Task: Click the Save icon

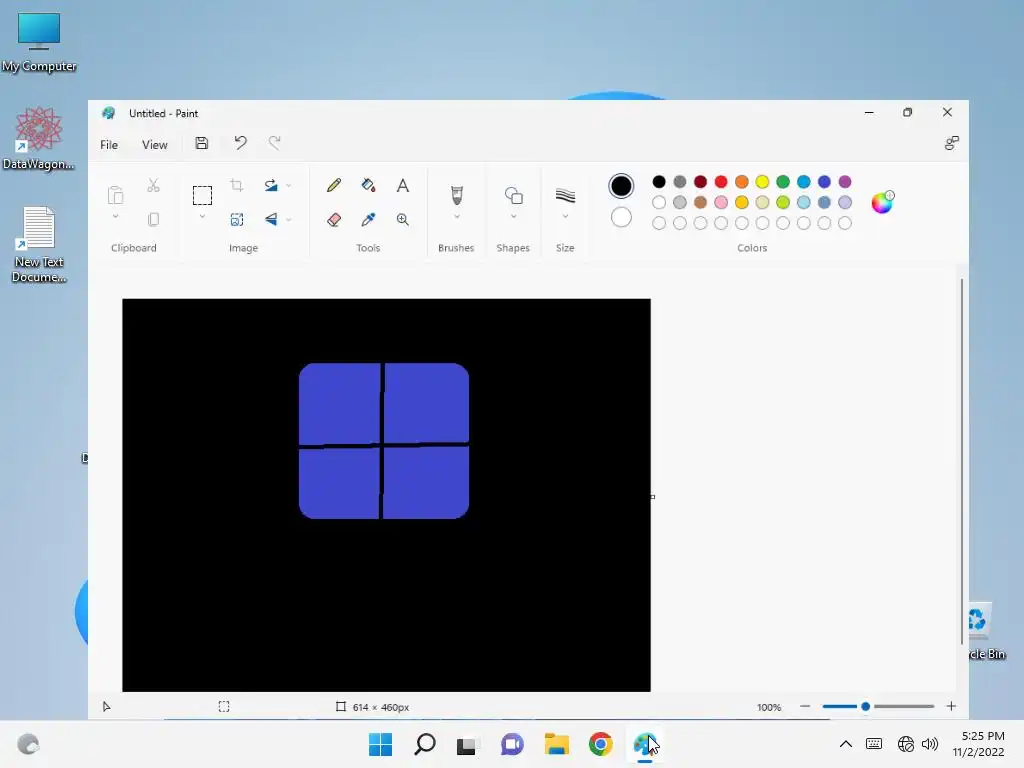Action: point(202,144)
